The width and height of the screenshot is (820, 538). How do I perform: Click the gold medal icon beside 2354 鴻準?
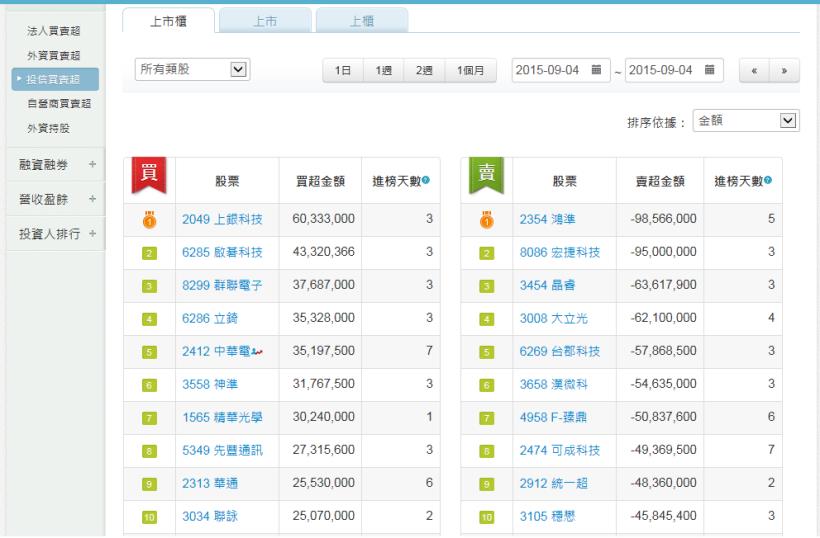pyautogui.click(x=486, y=219)
